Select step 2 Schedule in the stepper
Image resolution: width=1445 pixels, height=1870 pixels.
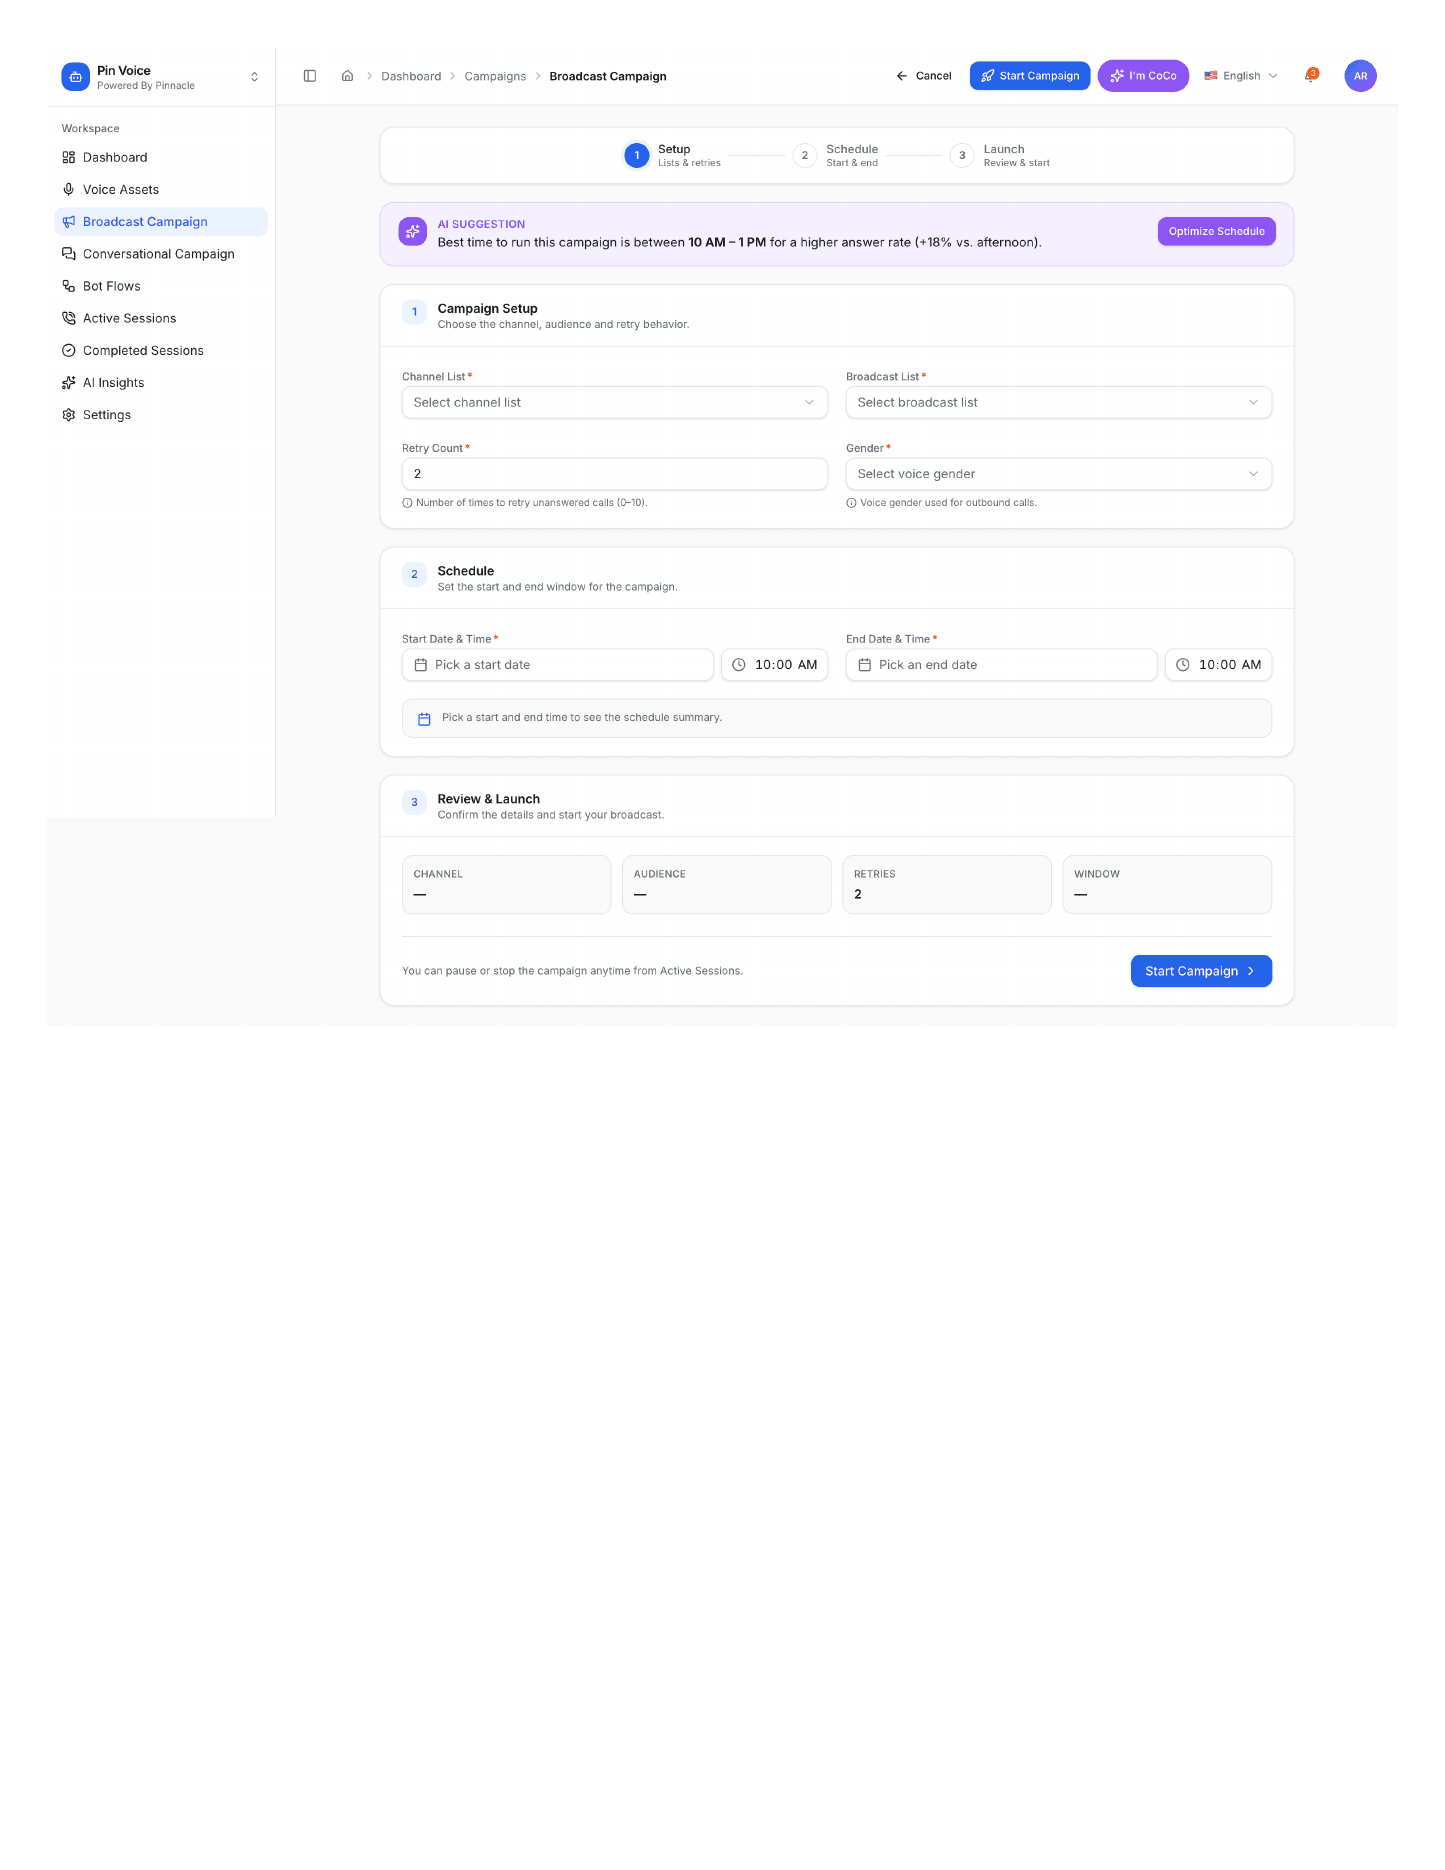(x=836, y=155)
